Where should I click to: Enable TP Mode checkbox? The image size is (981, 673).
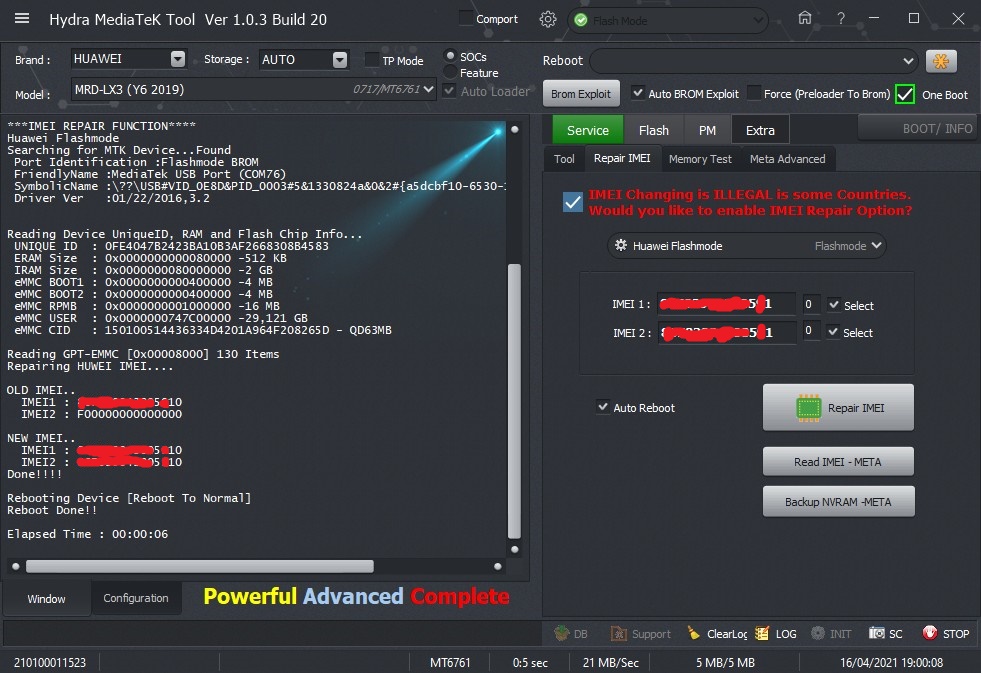372,59
